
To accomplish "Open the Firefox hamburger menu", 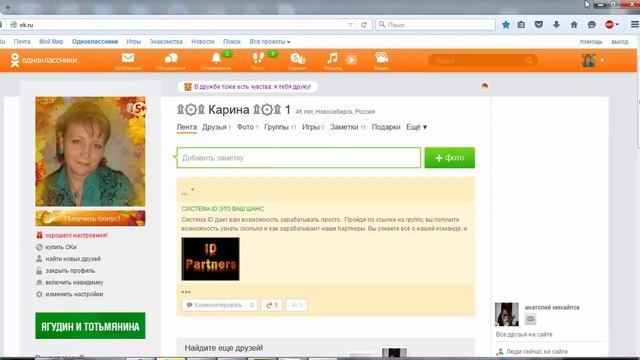I will point(635,24).
